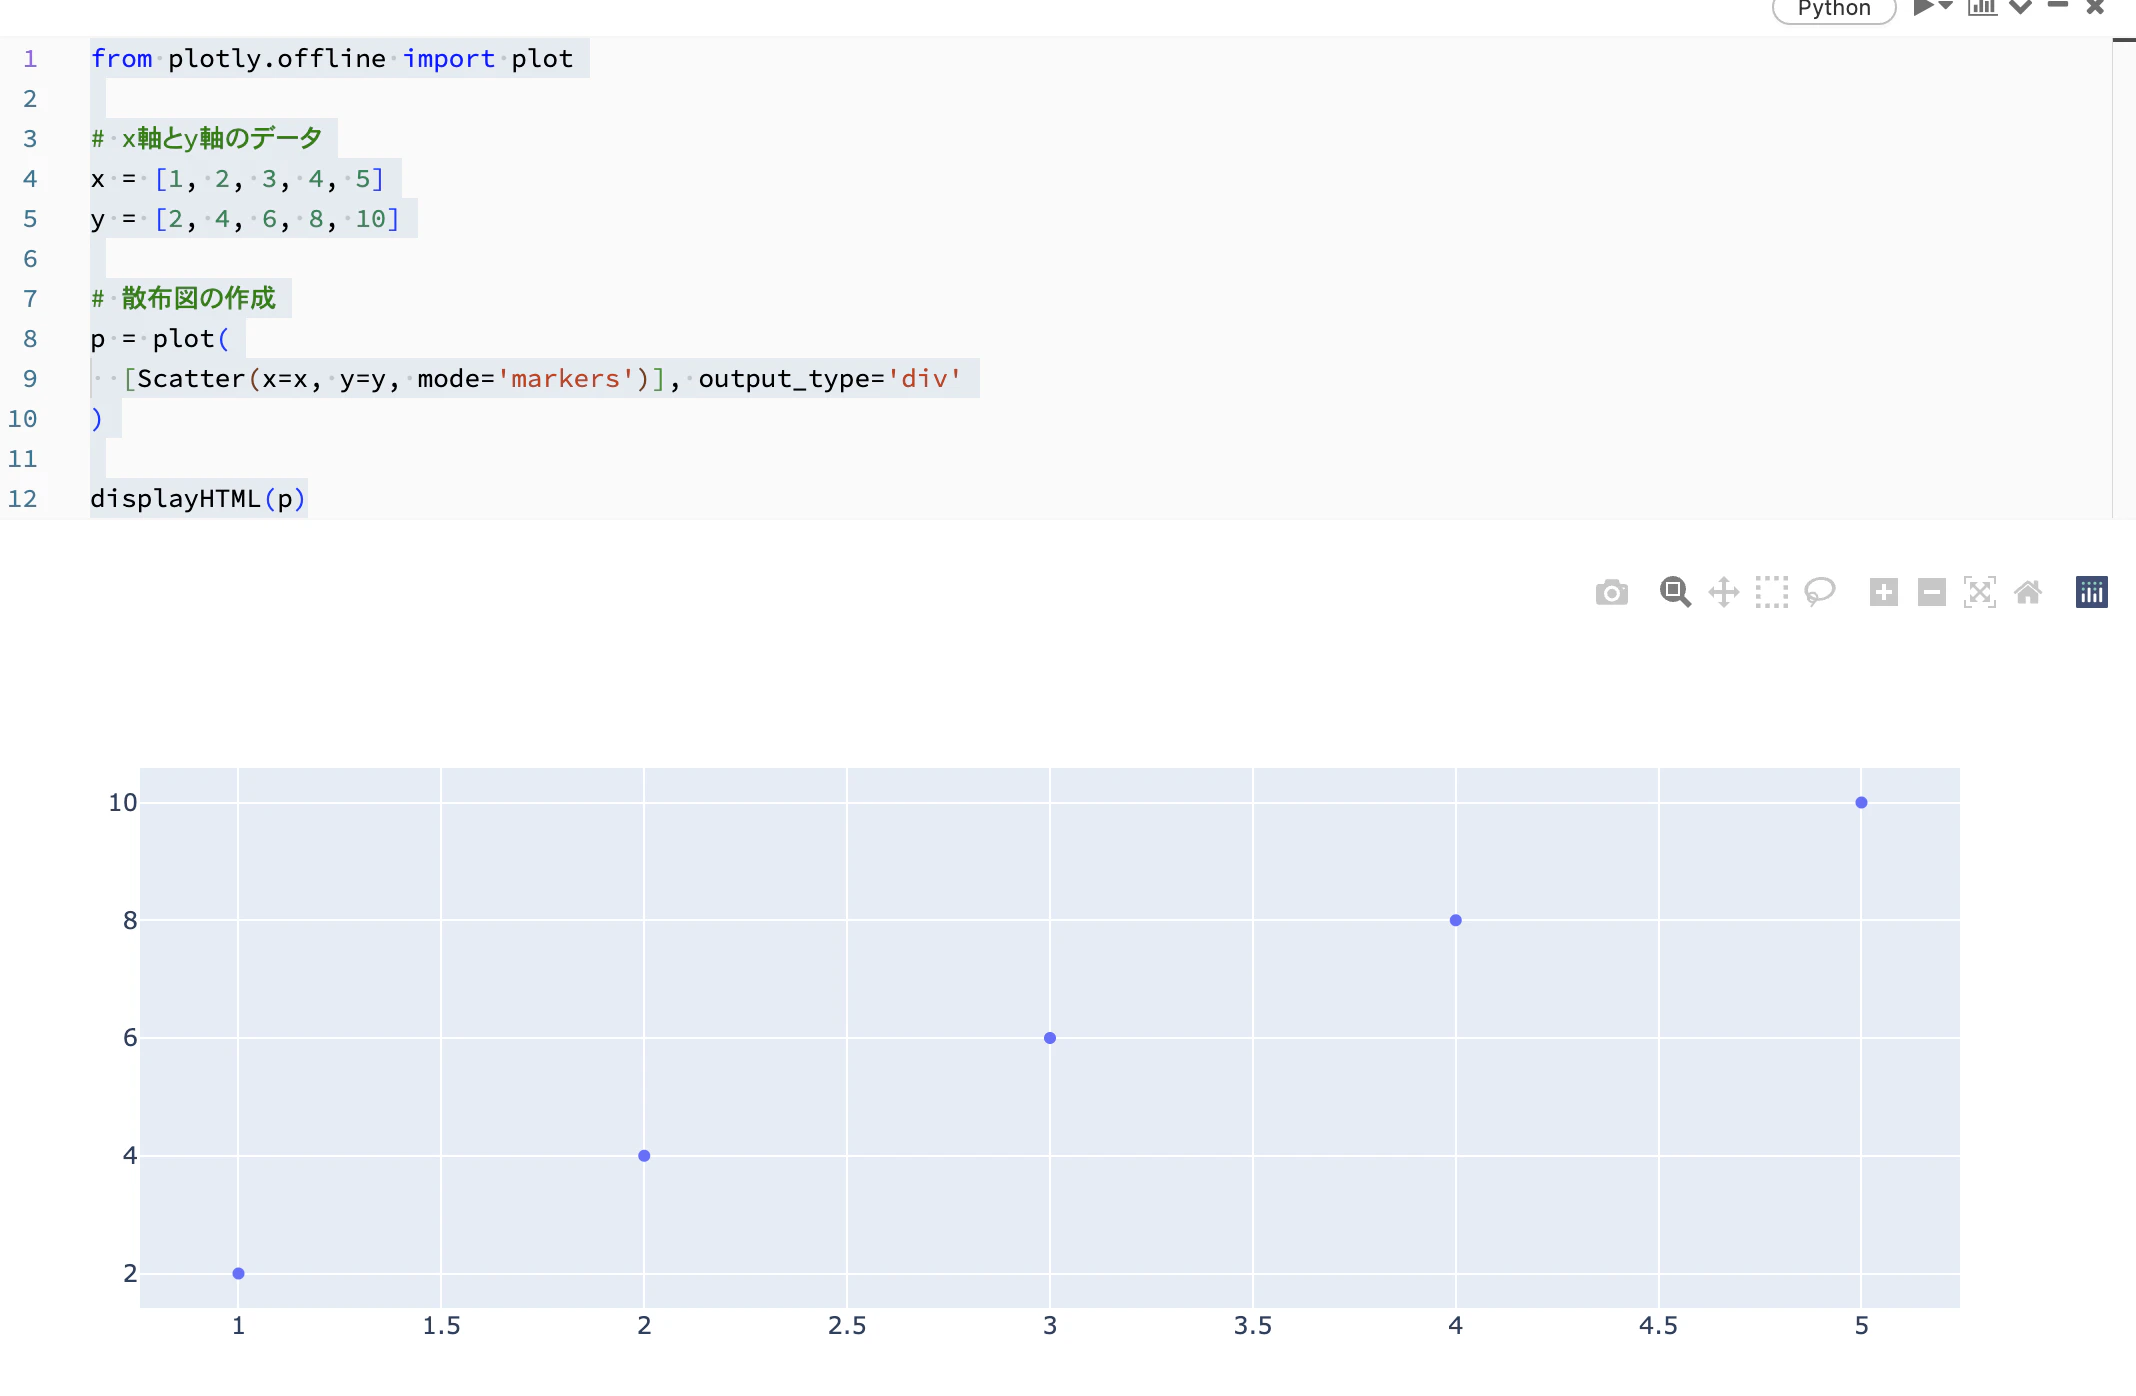Click the '# x軸とy軸のデータ' comment

tap(206, 138)
